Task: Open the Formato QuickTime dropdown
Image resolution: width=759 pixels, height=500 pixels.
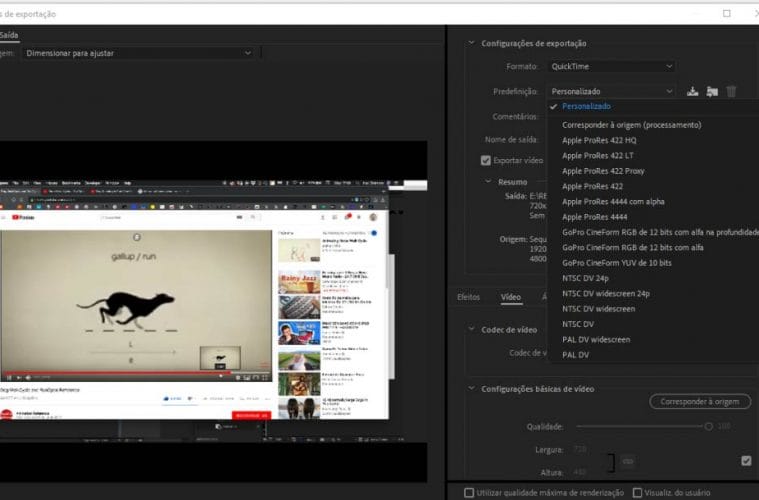Action: [x=611, y=67]
